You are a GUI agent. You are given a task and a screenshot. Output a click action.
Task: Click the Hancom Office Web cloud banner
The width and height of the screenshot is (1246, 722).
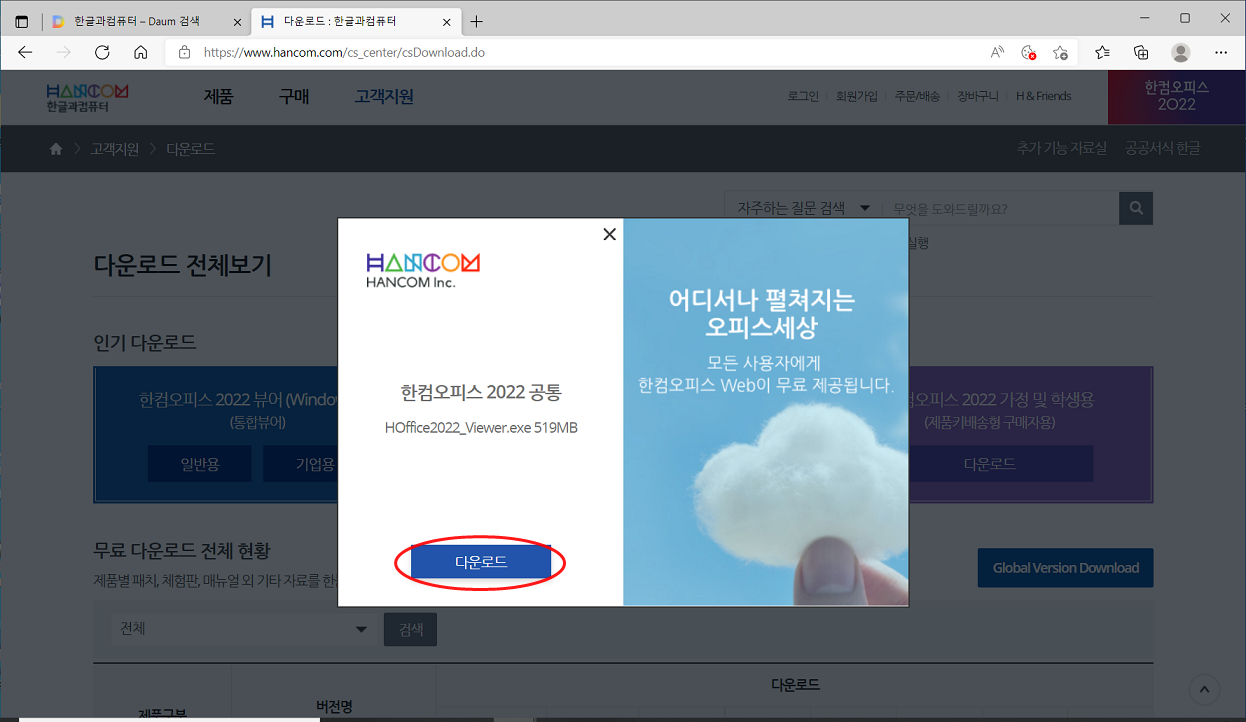coord(765,411)
